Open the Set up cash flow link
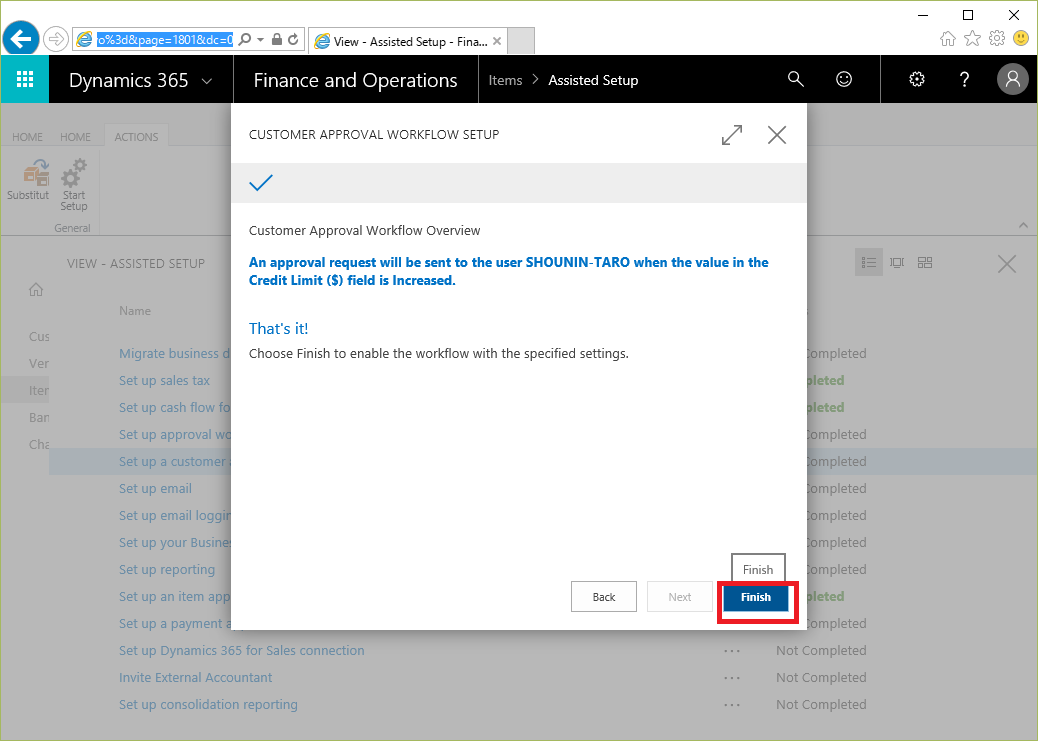Screen dimensions: 1038x741 tap(175, 408)
